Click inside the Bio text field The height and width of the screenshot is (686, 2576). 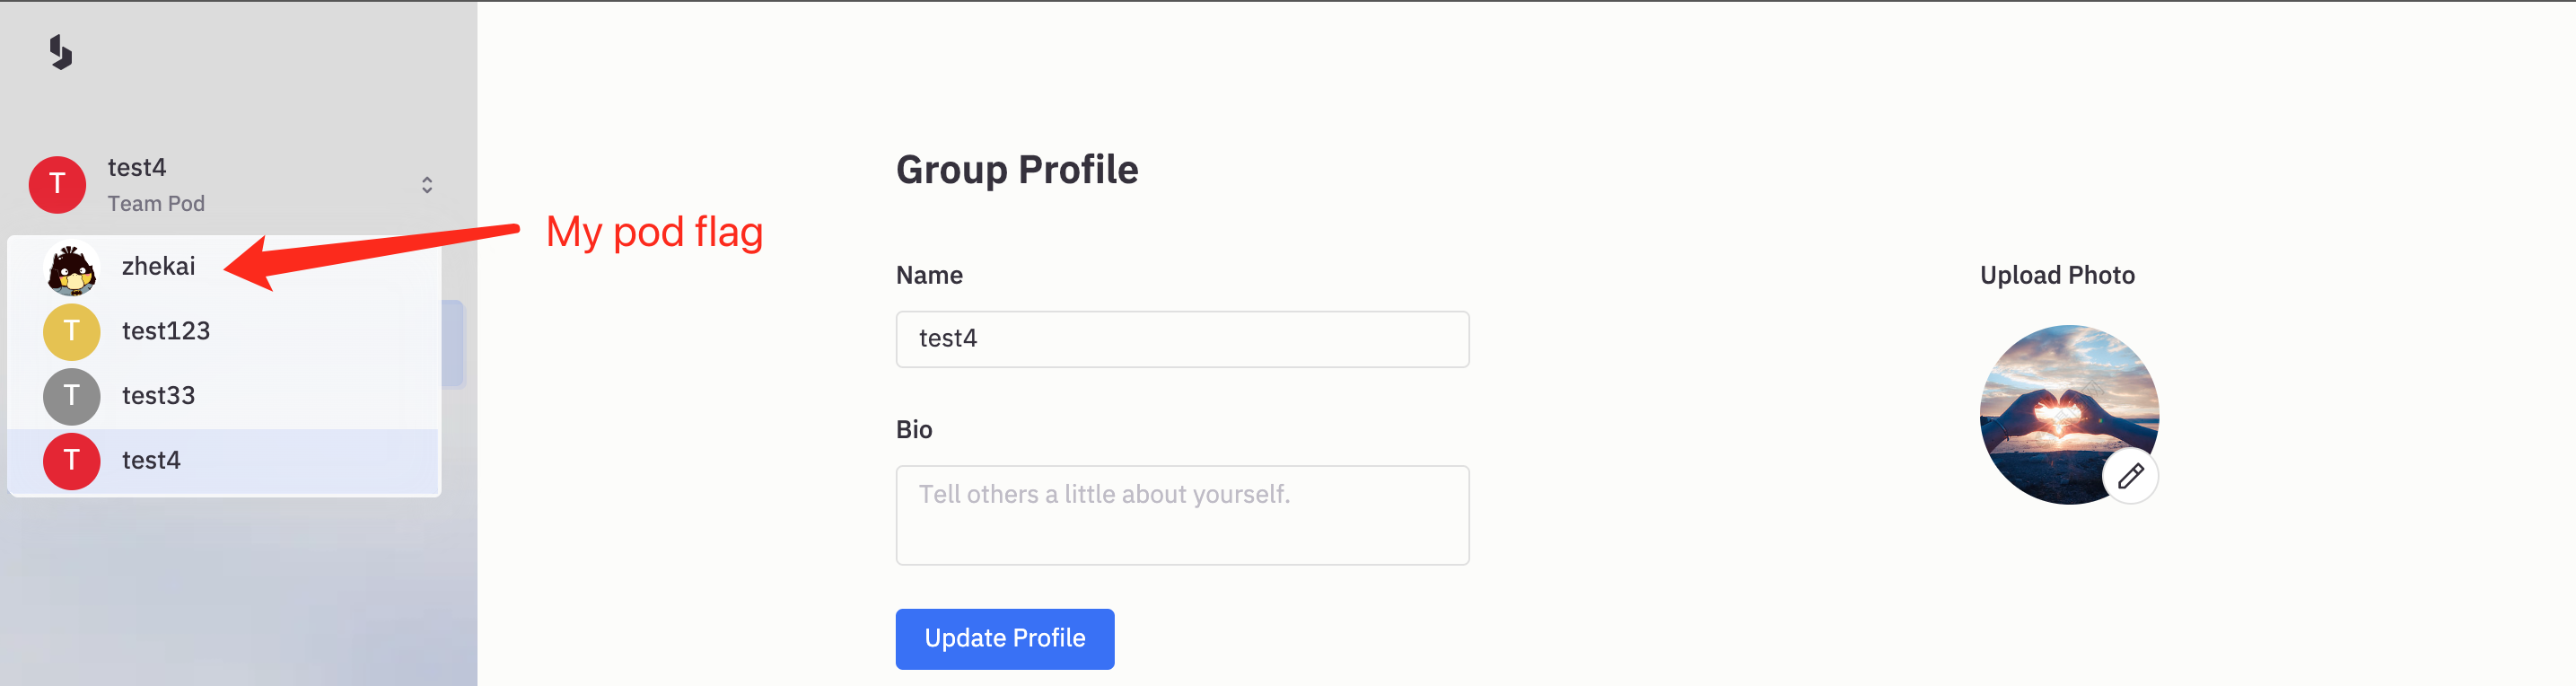point(1182,515)
